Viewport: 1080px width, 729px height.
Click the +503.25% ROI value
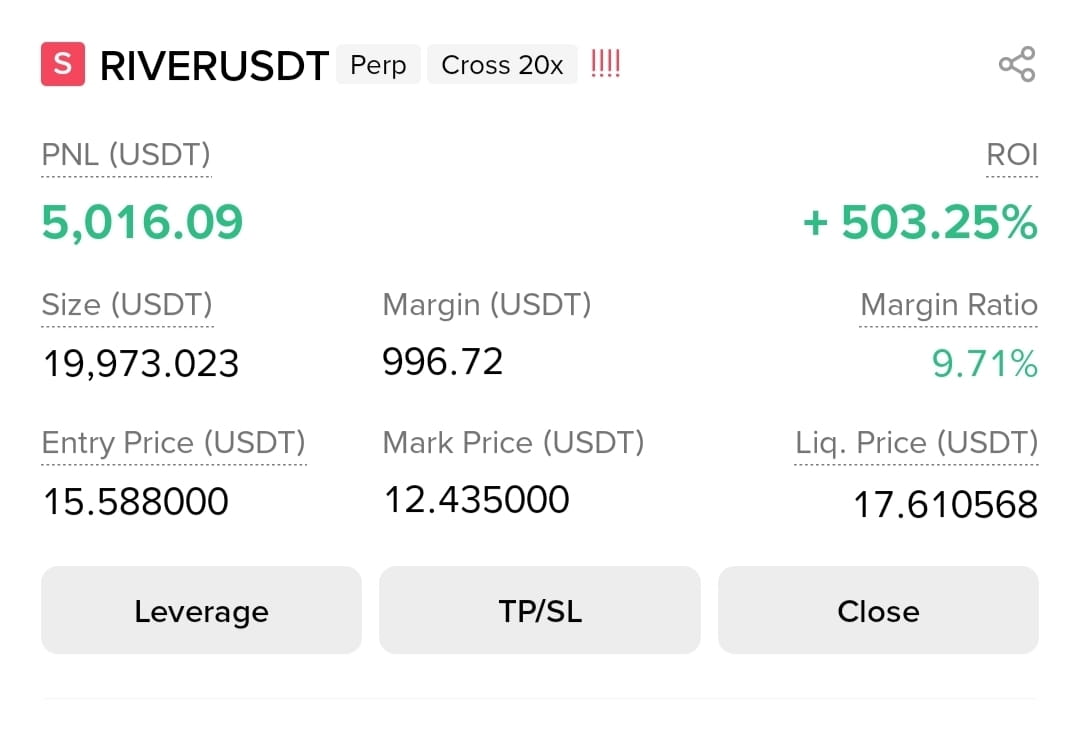[x=920, y=222]
